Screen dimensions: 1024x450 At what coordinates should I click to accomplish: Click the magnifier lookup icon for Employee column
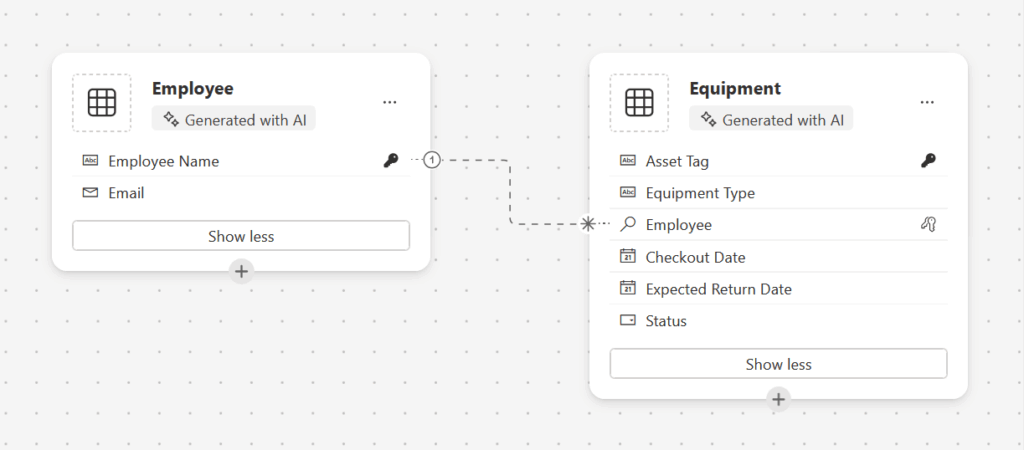(628, 225)
